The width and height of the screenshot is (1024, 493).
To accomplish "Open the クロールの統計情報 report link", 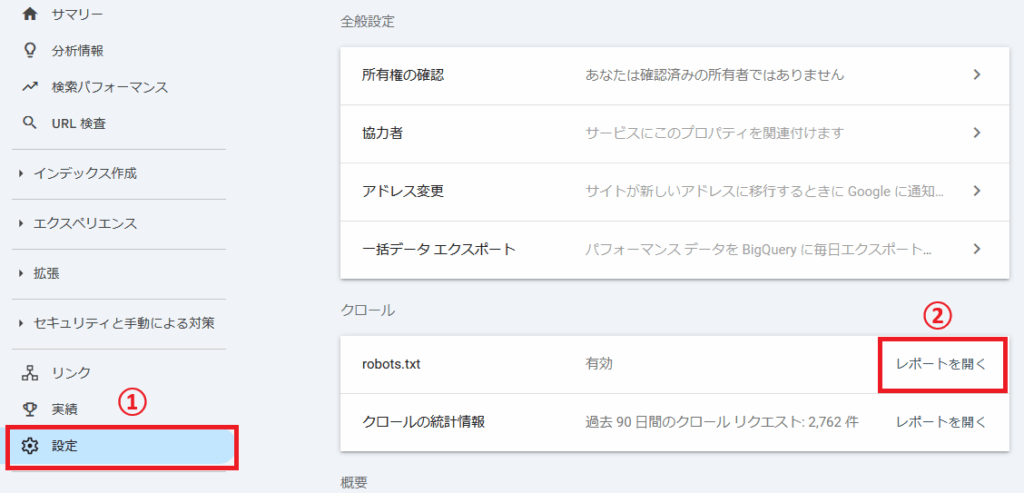I will [x=940, y=422].
